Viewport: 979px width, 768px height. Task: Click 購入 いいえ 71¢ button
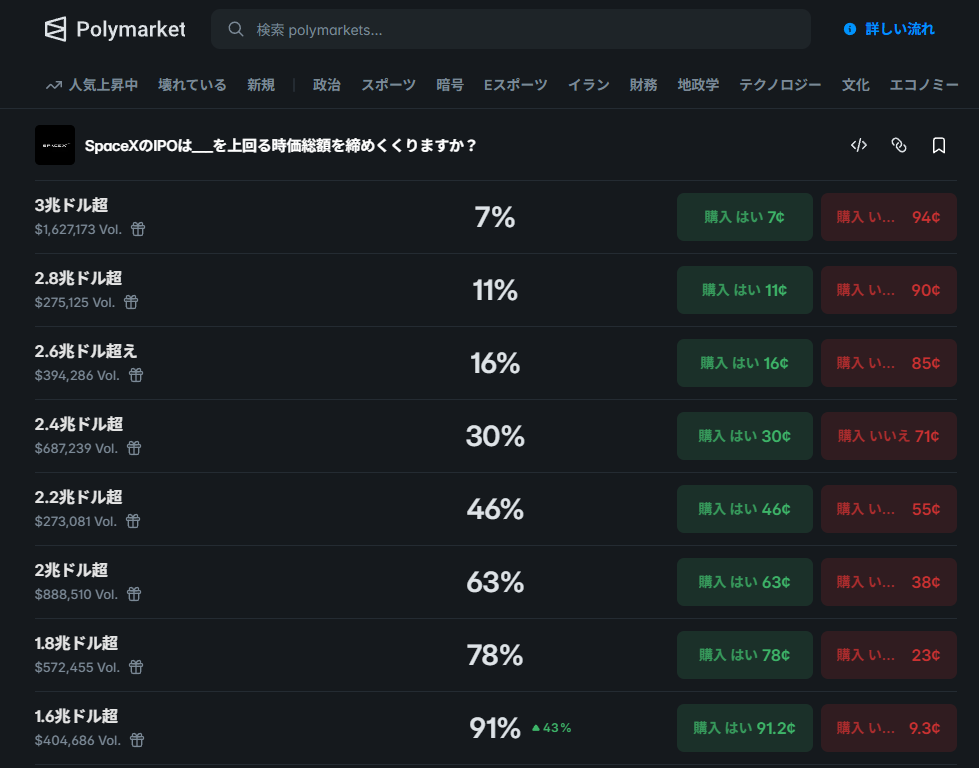888,436
